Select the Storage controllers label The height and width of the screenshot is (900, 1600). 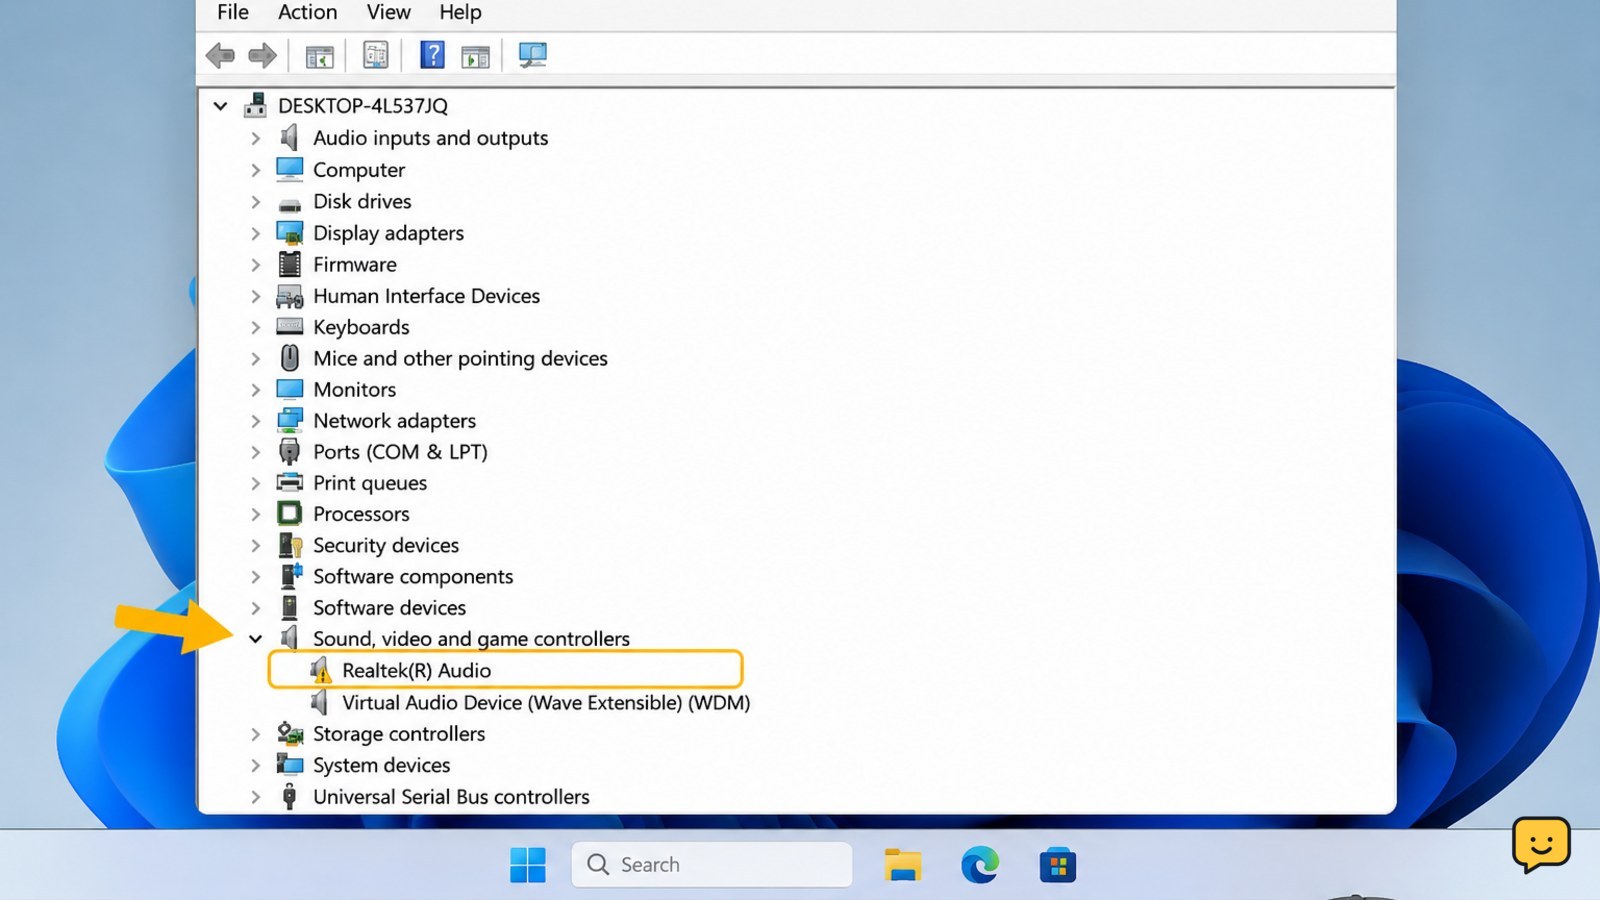click(399, 734)
